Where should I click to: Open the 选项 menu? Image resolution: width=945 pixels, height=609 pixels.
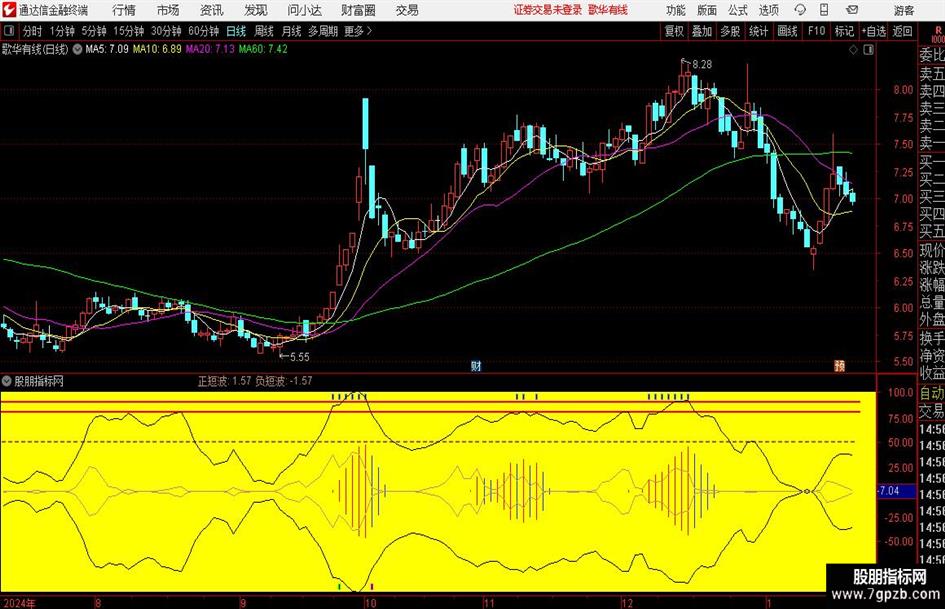(x=768, y=10)
